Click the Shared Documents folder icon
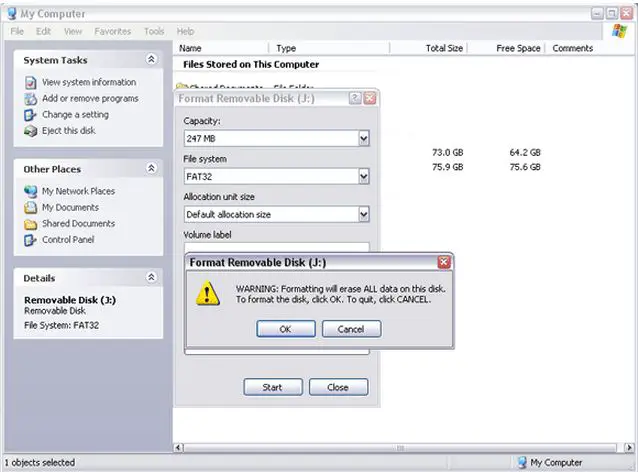The image size is (638, 472). 31,224
